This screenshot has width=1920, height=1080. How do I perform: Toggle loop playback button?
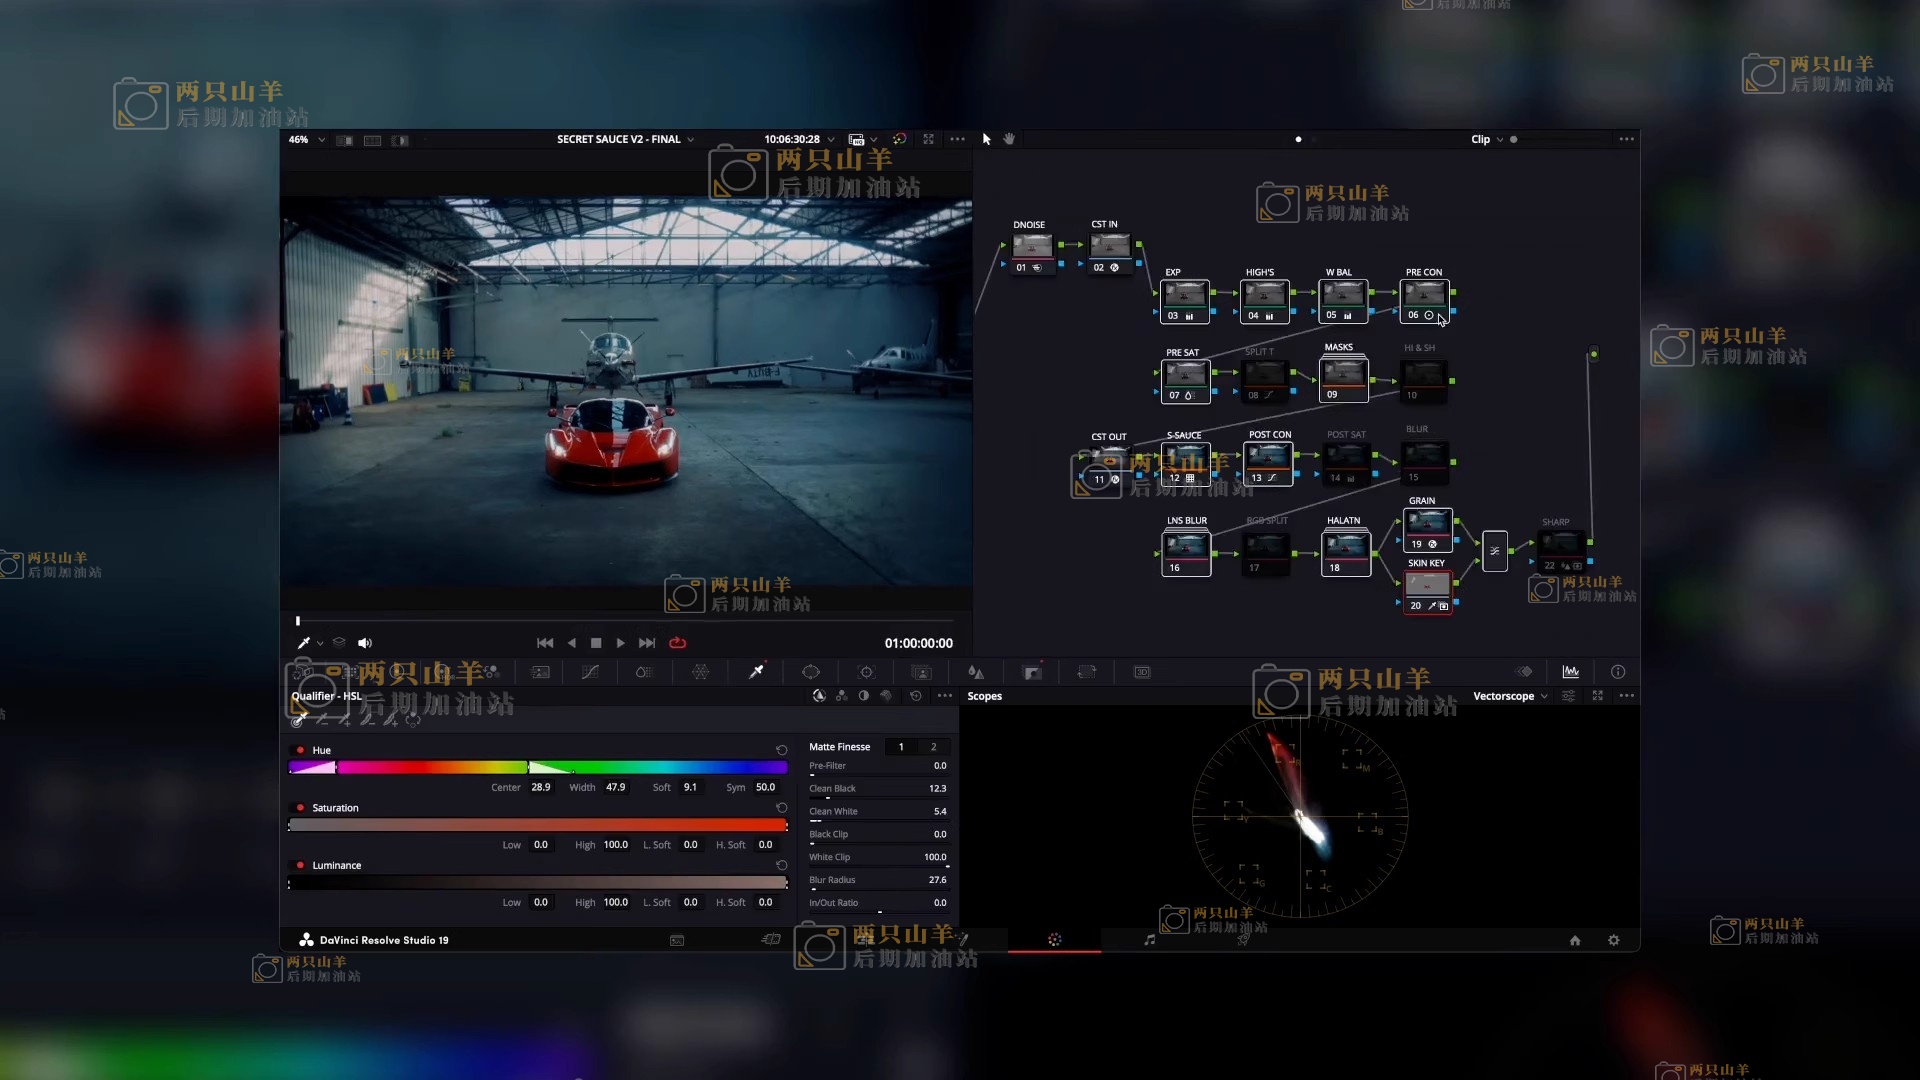677,643
